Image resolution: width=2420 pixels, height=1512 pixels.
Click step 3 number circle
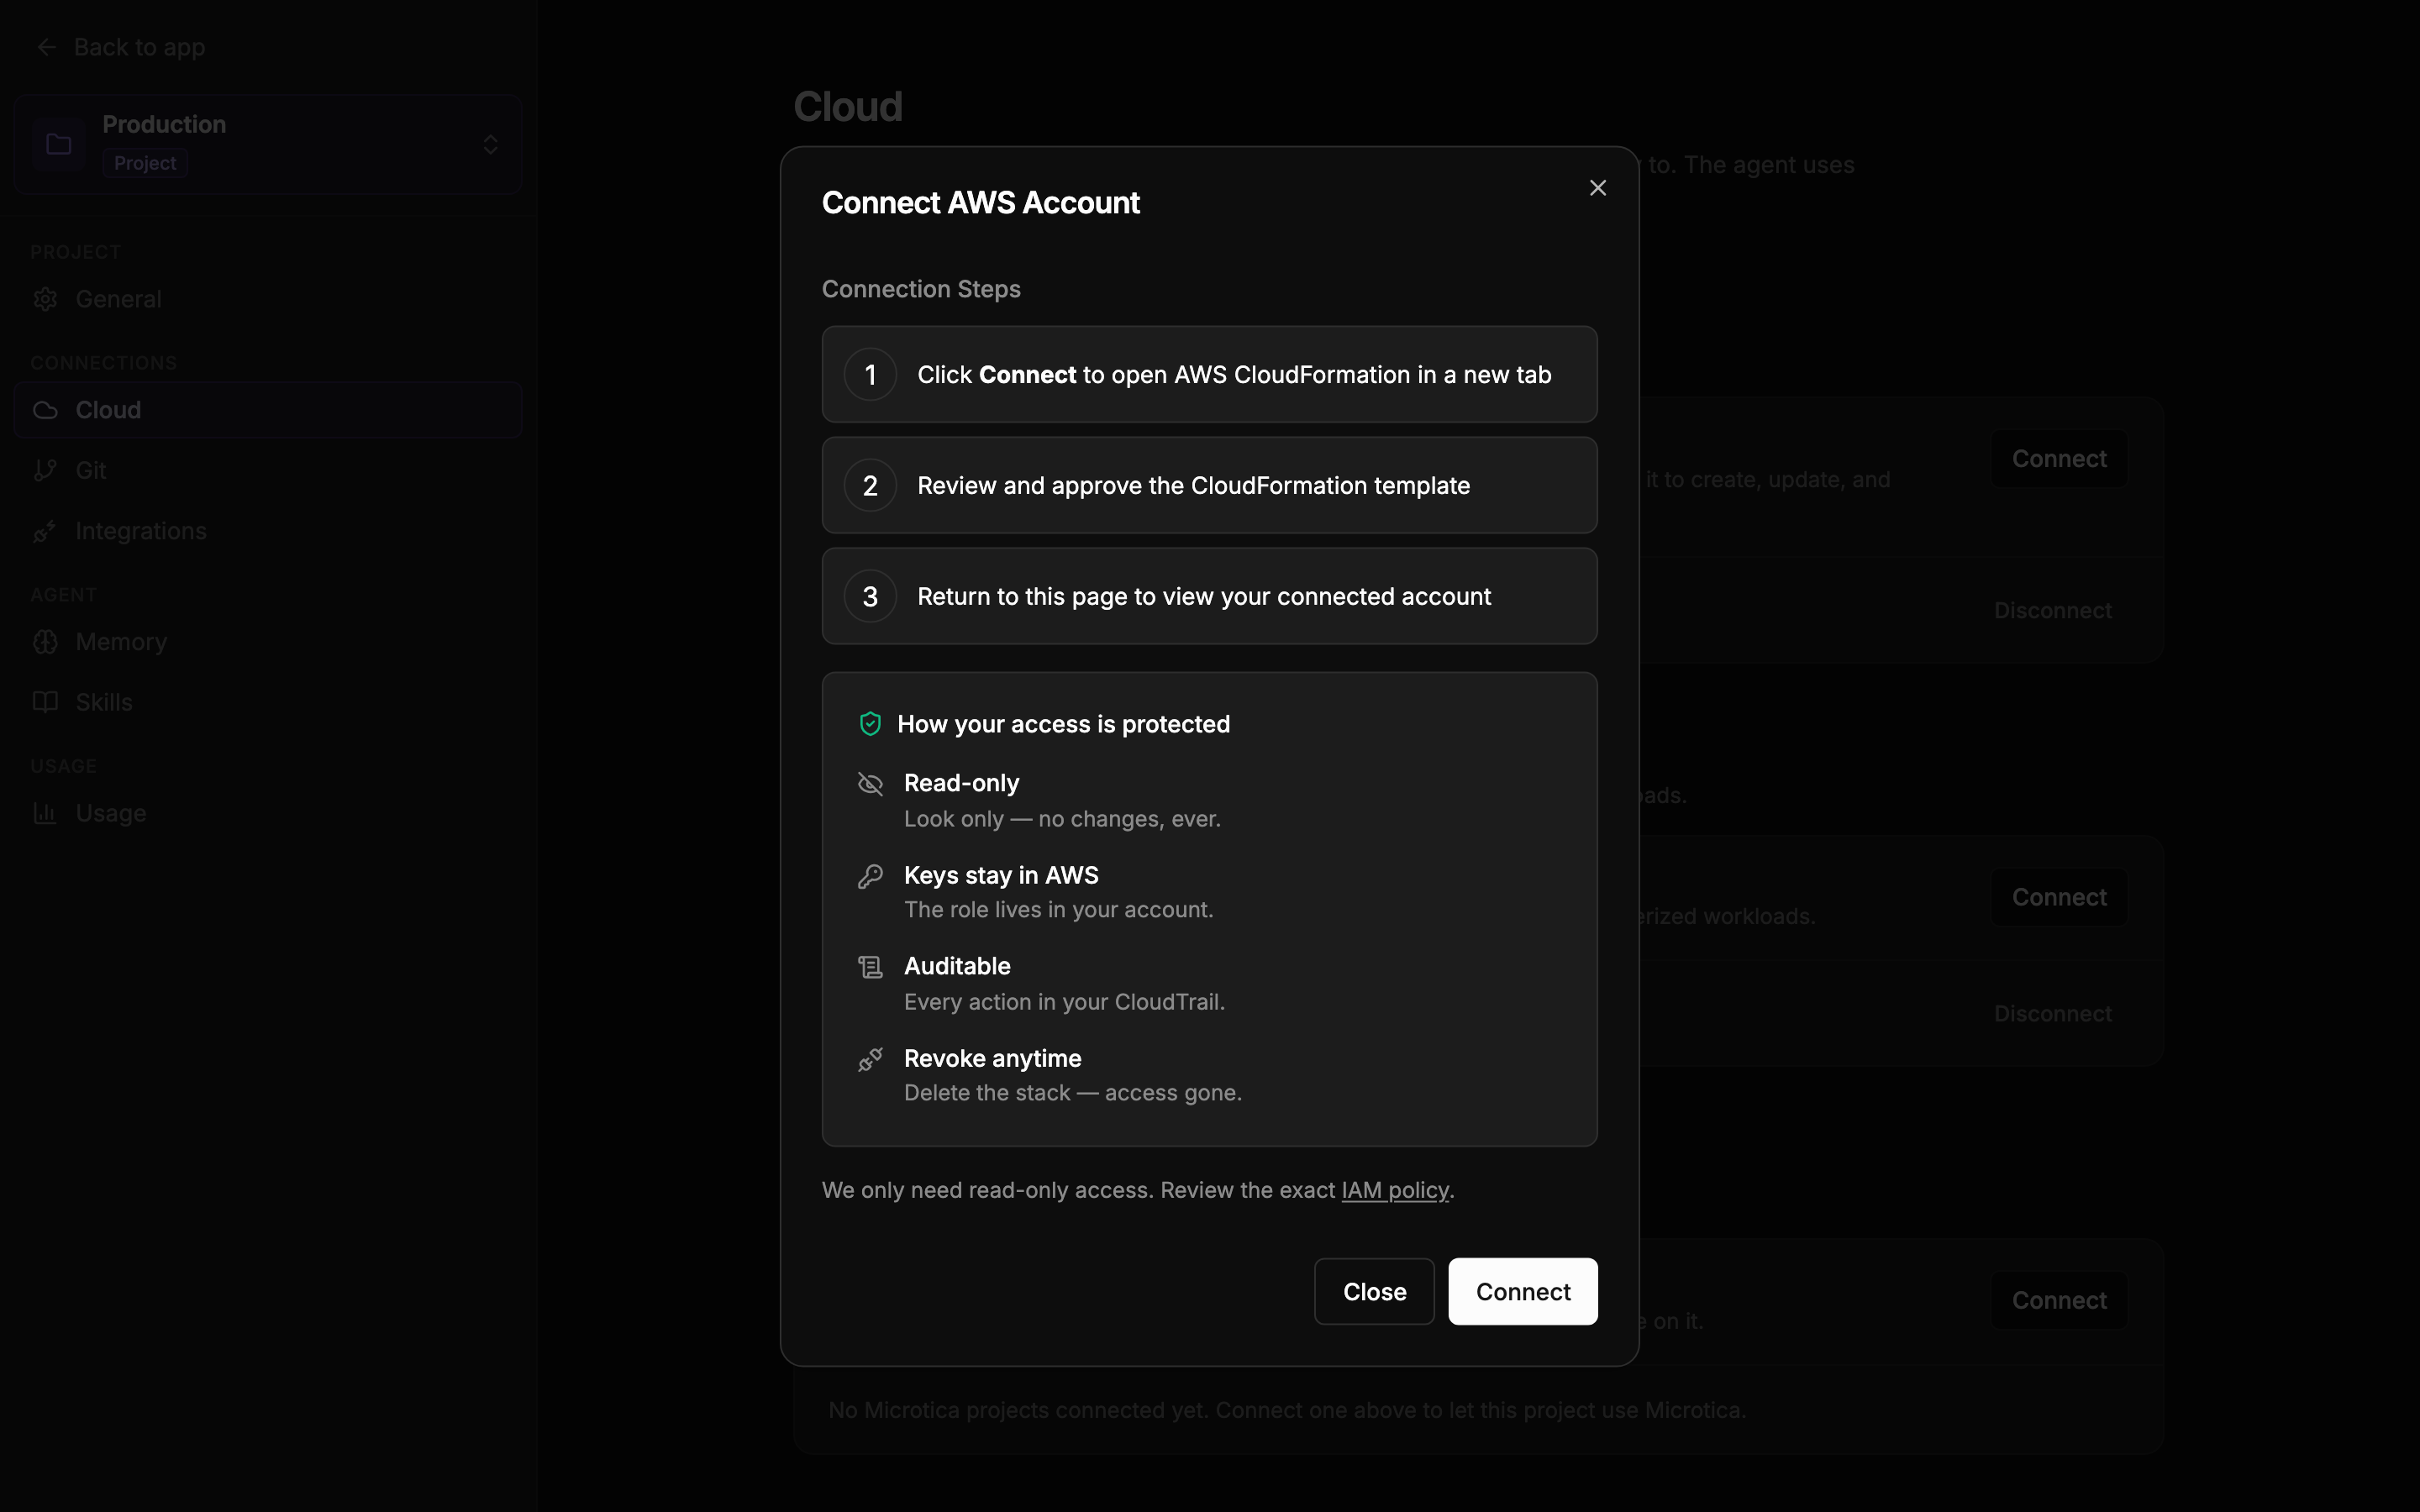pos(870,597)
